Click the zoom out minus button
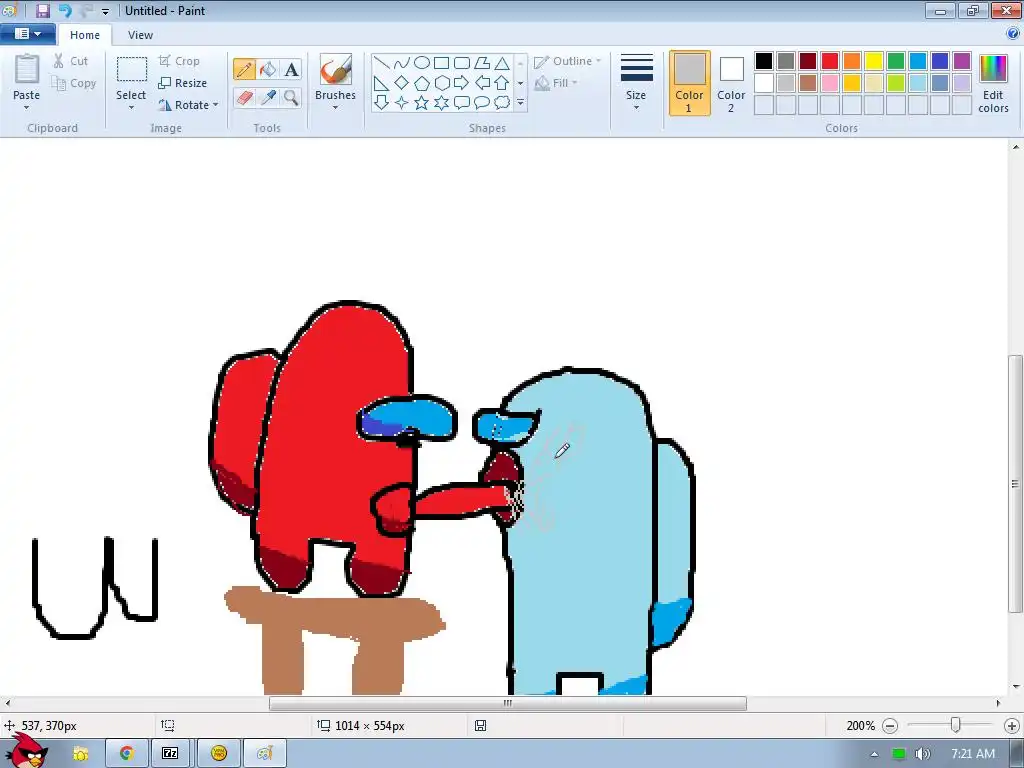Screen dimensions: 1024x768 pyautogui.click(x=889, y=726)
